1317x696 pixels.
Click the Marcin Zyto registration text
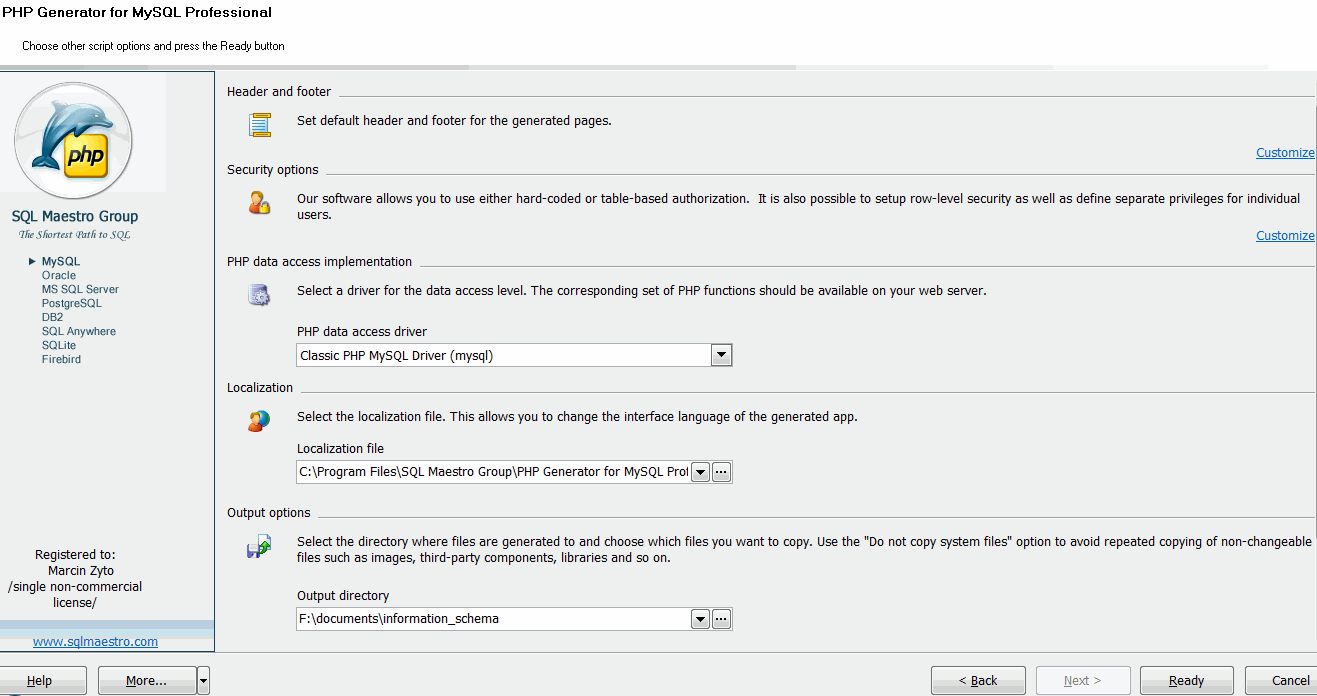coord(81,571)
